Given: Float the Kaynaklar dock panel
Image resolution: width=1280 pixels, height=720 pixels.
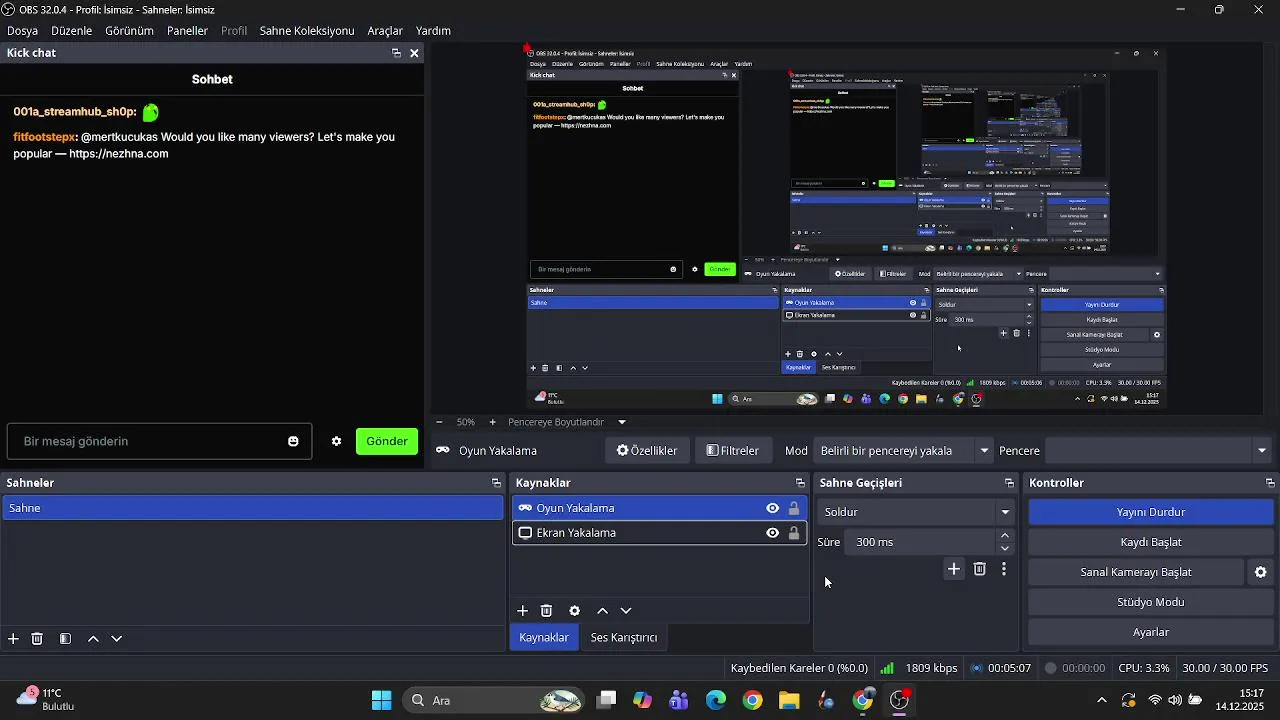Looking at the screenshot, I should pyautogui.click(x=800, y=483).
